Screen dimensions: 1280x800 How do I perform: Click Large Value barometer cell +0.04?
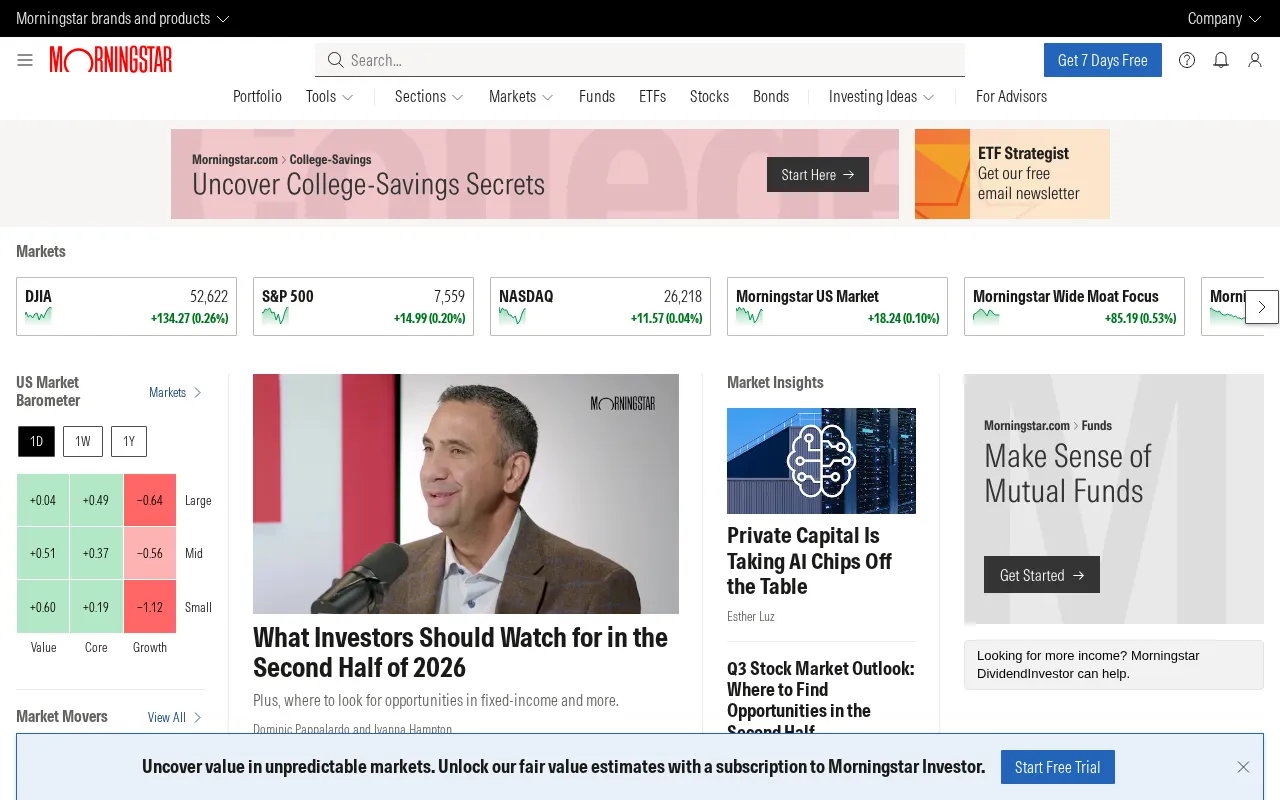coord(43,500)
